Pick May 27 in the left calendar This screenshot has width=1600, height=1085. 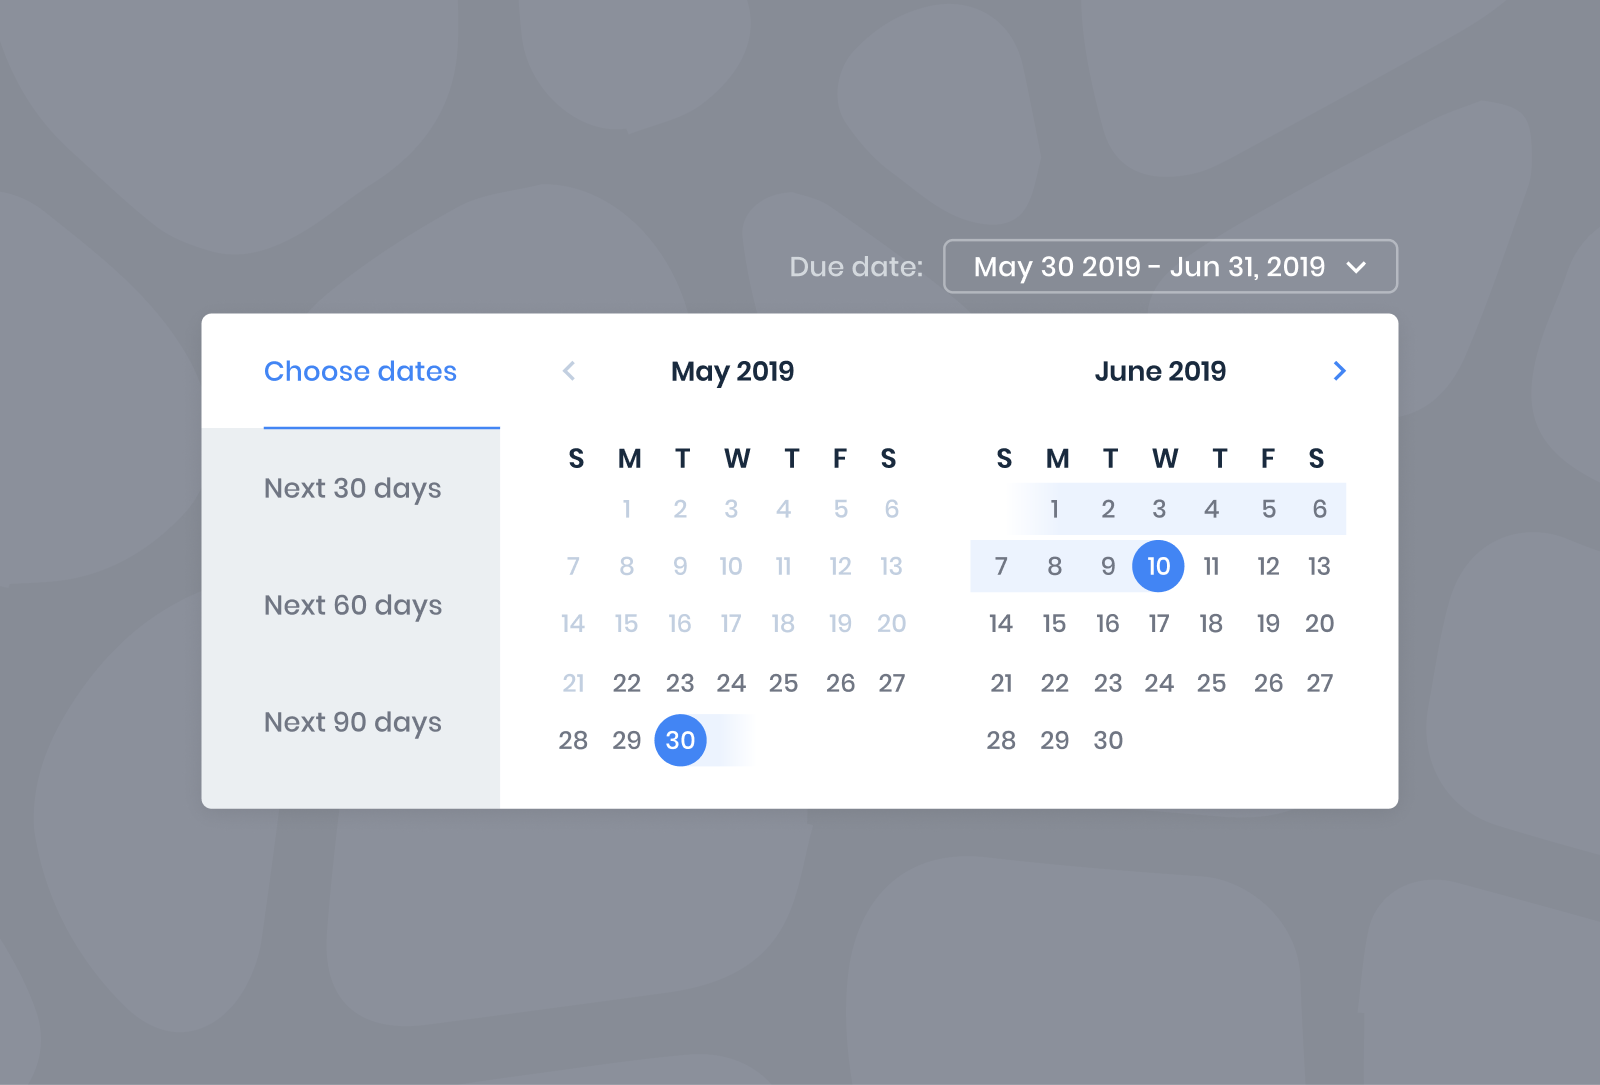pos(892,683)
